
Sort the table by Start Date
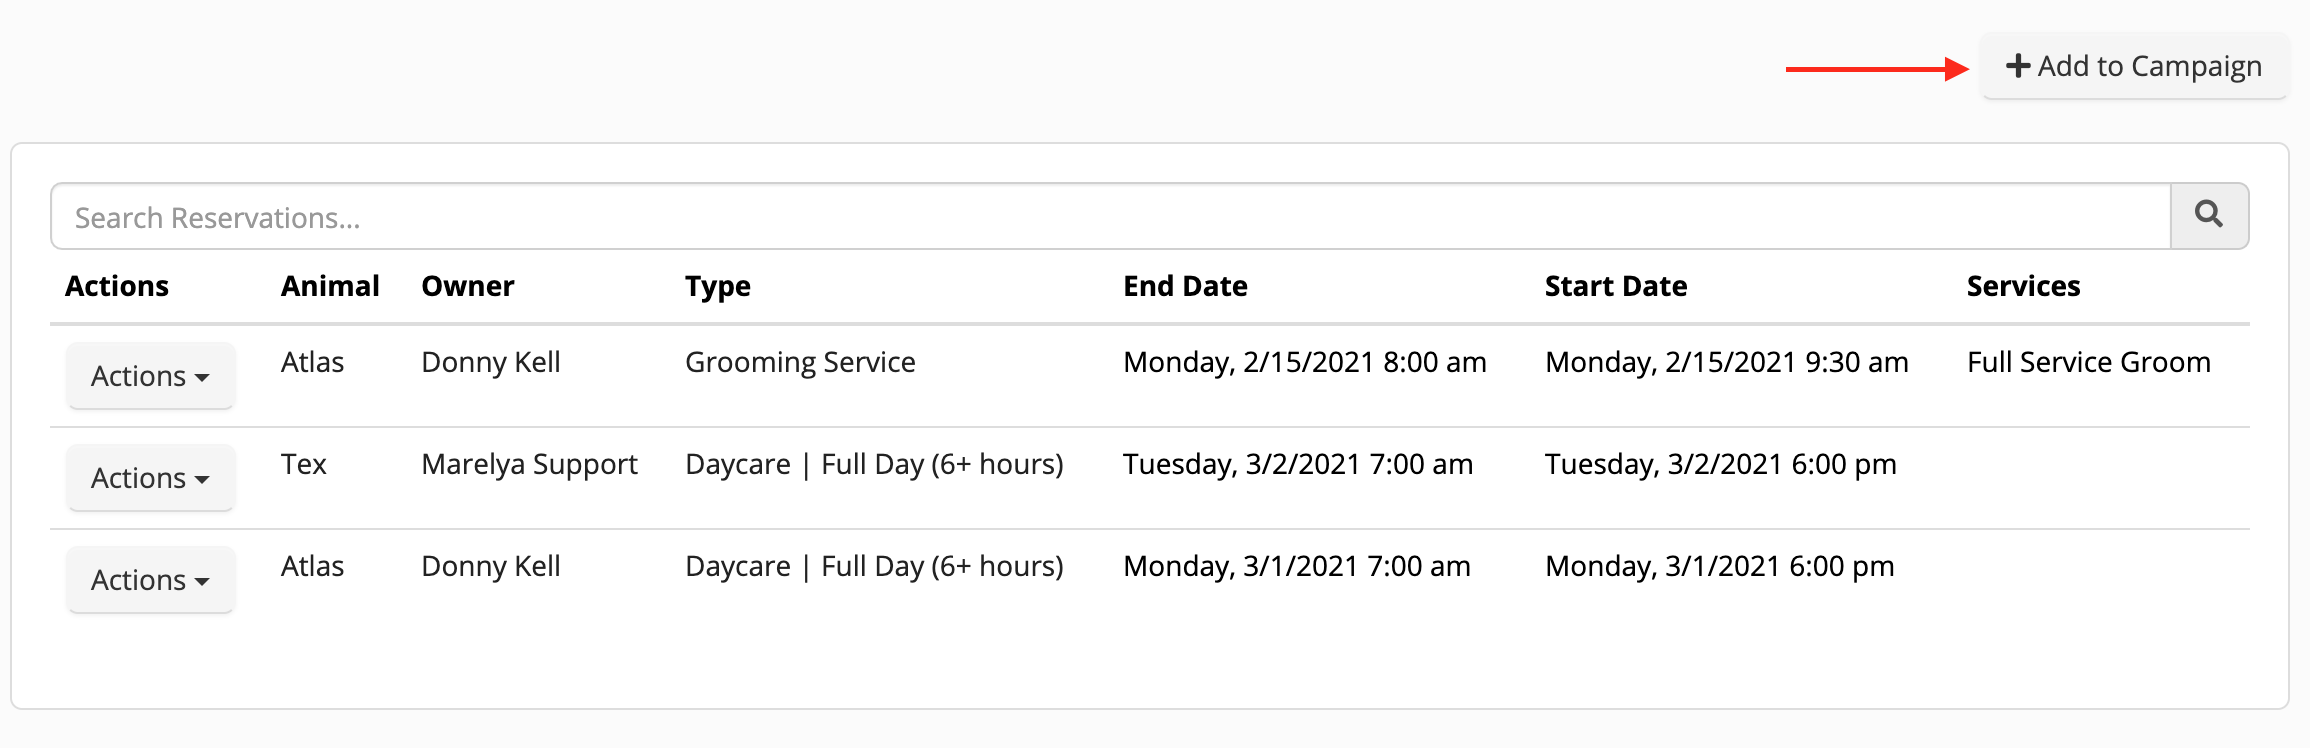click(1615, 286)
